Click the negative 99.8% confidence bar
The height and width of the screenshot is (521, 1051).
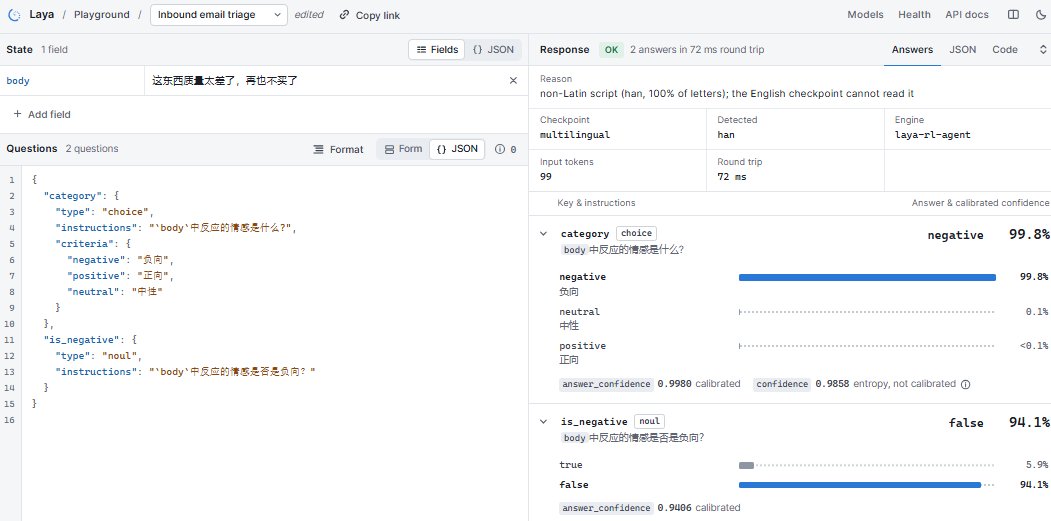867,277
